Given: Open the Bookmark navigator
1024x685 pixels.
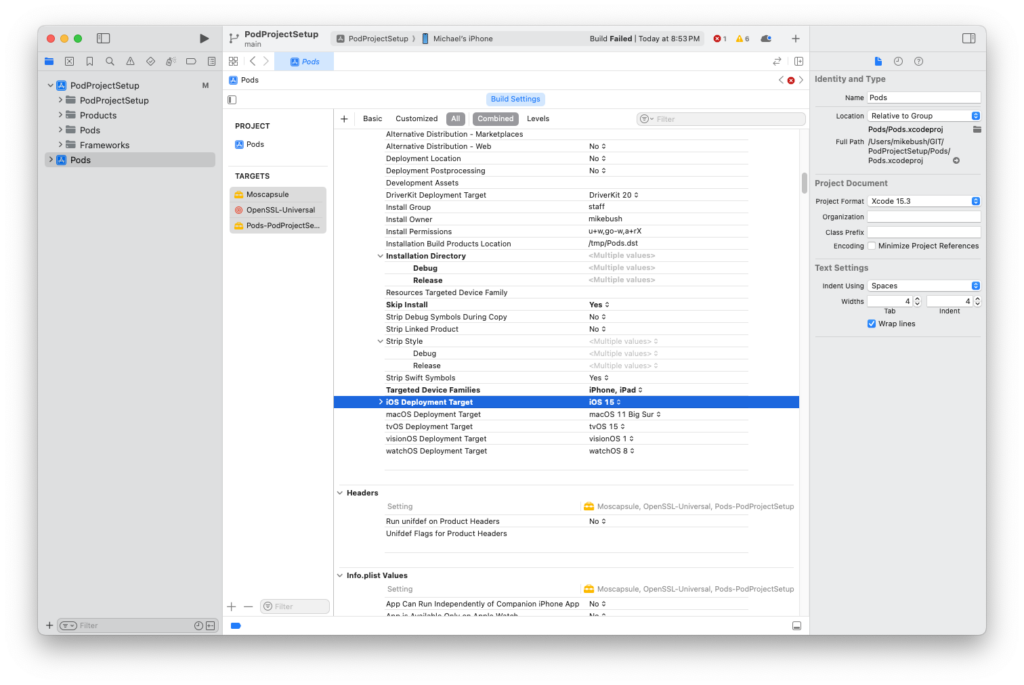Looking at the screenshot, I should click(89, 61).
